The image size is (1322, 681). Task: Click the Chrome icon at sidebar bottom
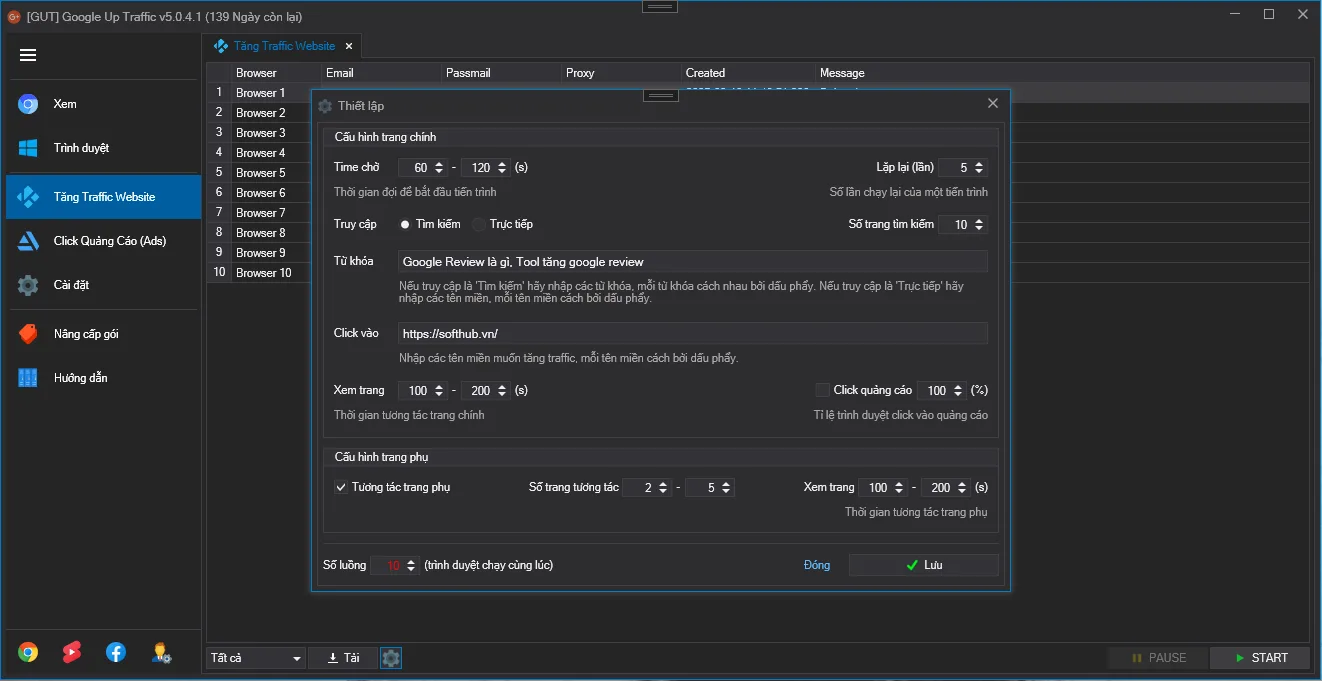tap(28, 653)
